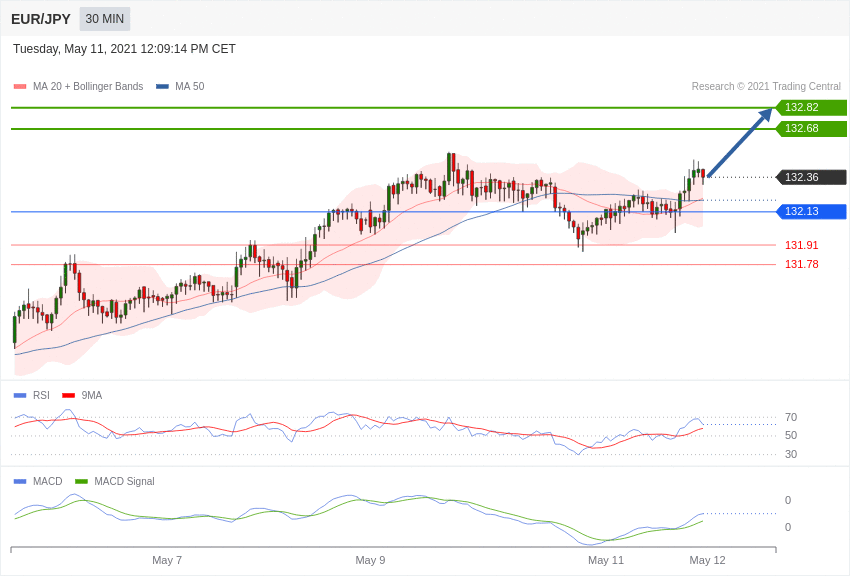Click the May 11 date axis label
Screen dimensions: 850x576
click(606, 560)
